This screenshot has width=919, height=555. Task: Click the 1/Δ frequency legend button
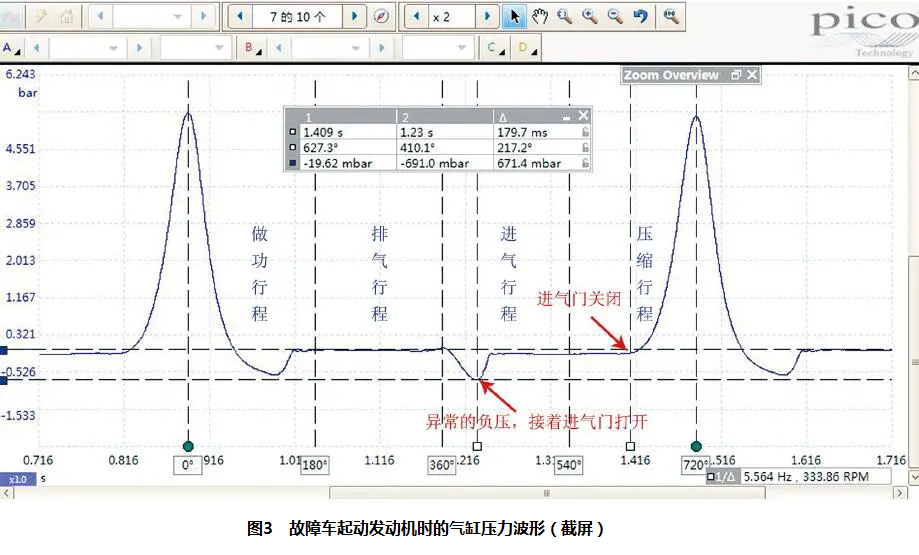coord(723,477)
